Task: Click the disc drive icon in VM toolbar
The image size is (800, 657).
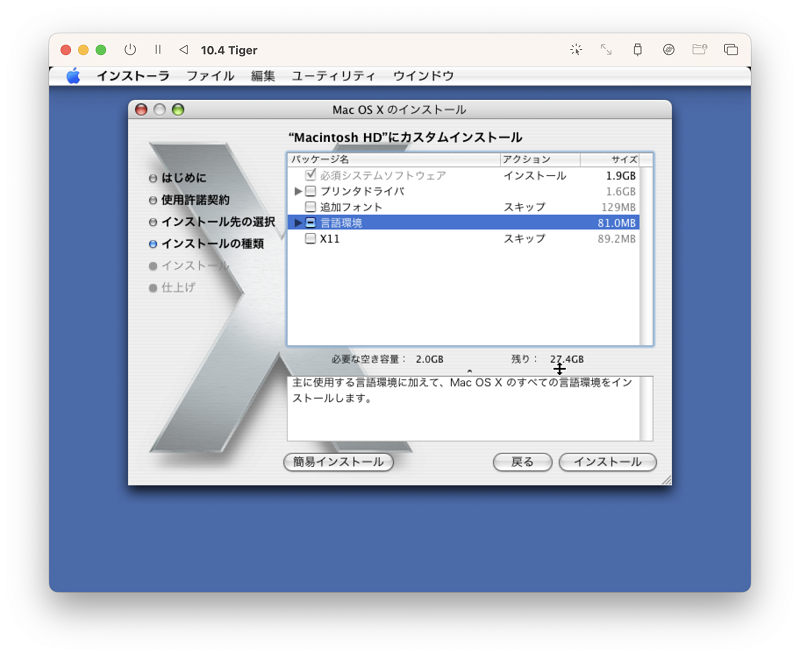Action: point(668,49)
